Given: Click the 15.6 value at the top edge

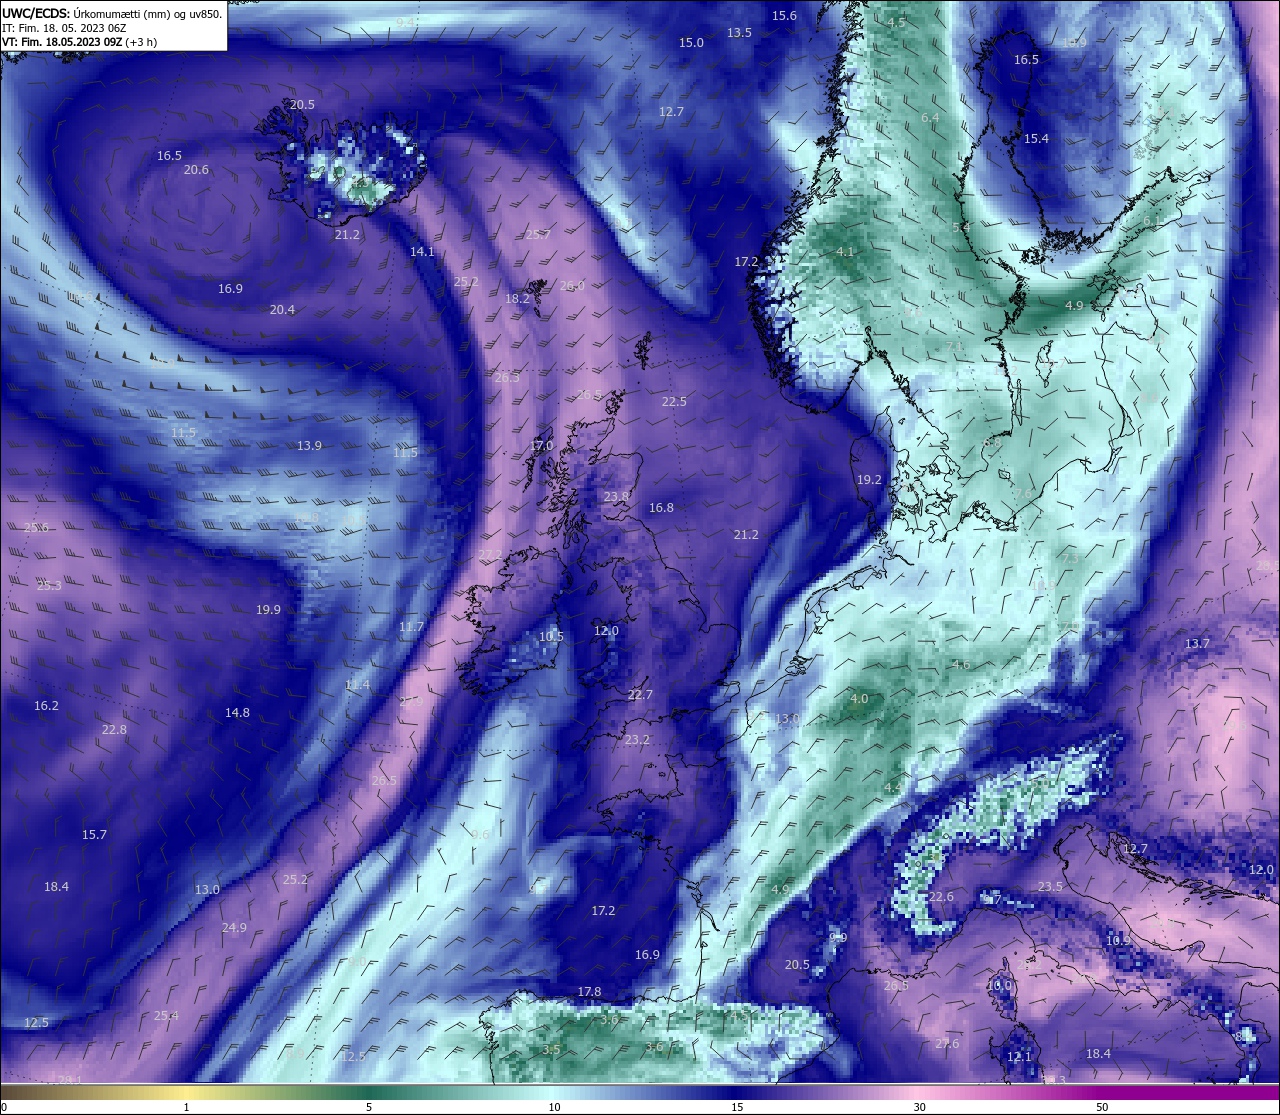Looking at the screenshot, I should (x=784, y=16).
